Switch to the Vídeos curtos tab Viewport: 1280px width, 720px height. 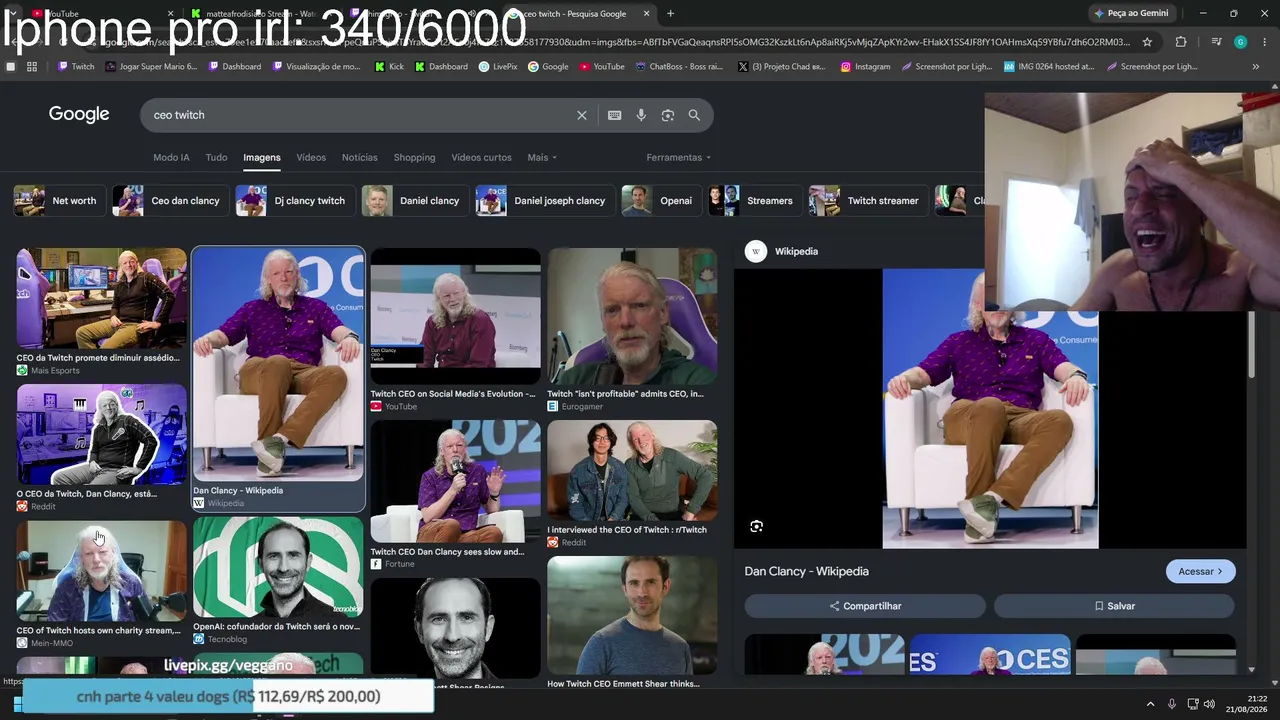click(x=481, y=157)
